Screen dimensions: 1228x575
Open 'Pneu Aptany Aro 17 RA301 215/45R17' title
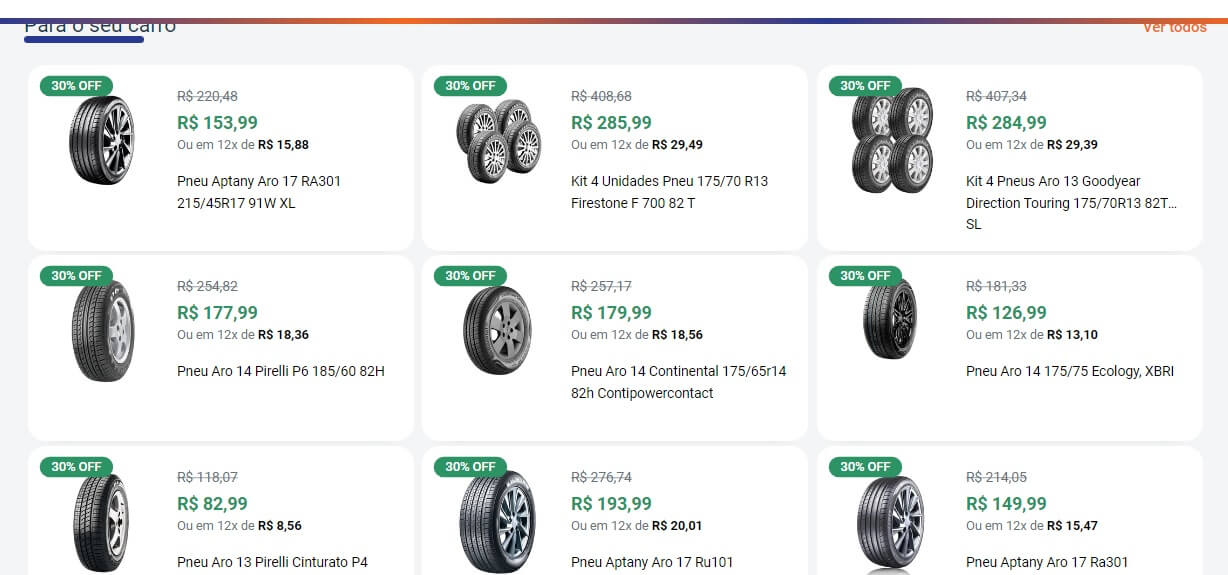[x=259, y=192]
